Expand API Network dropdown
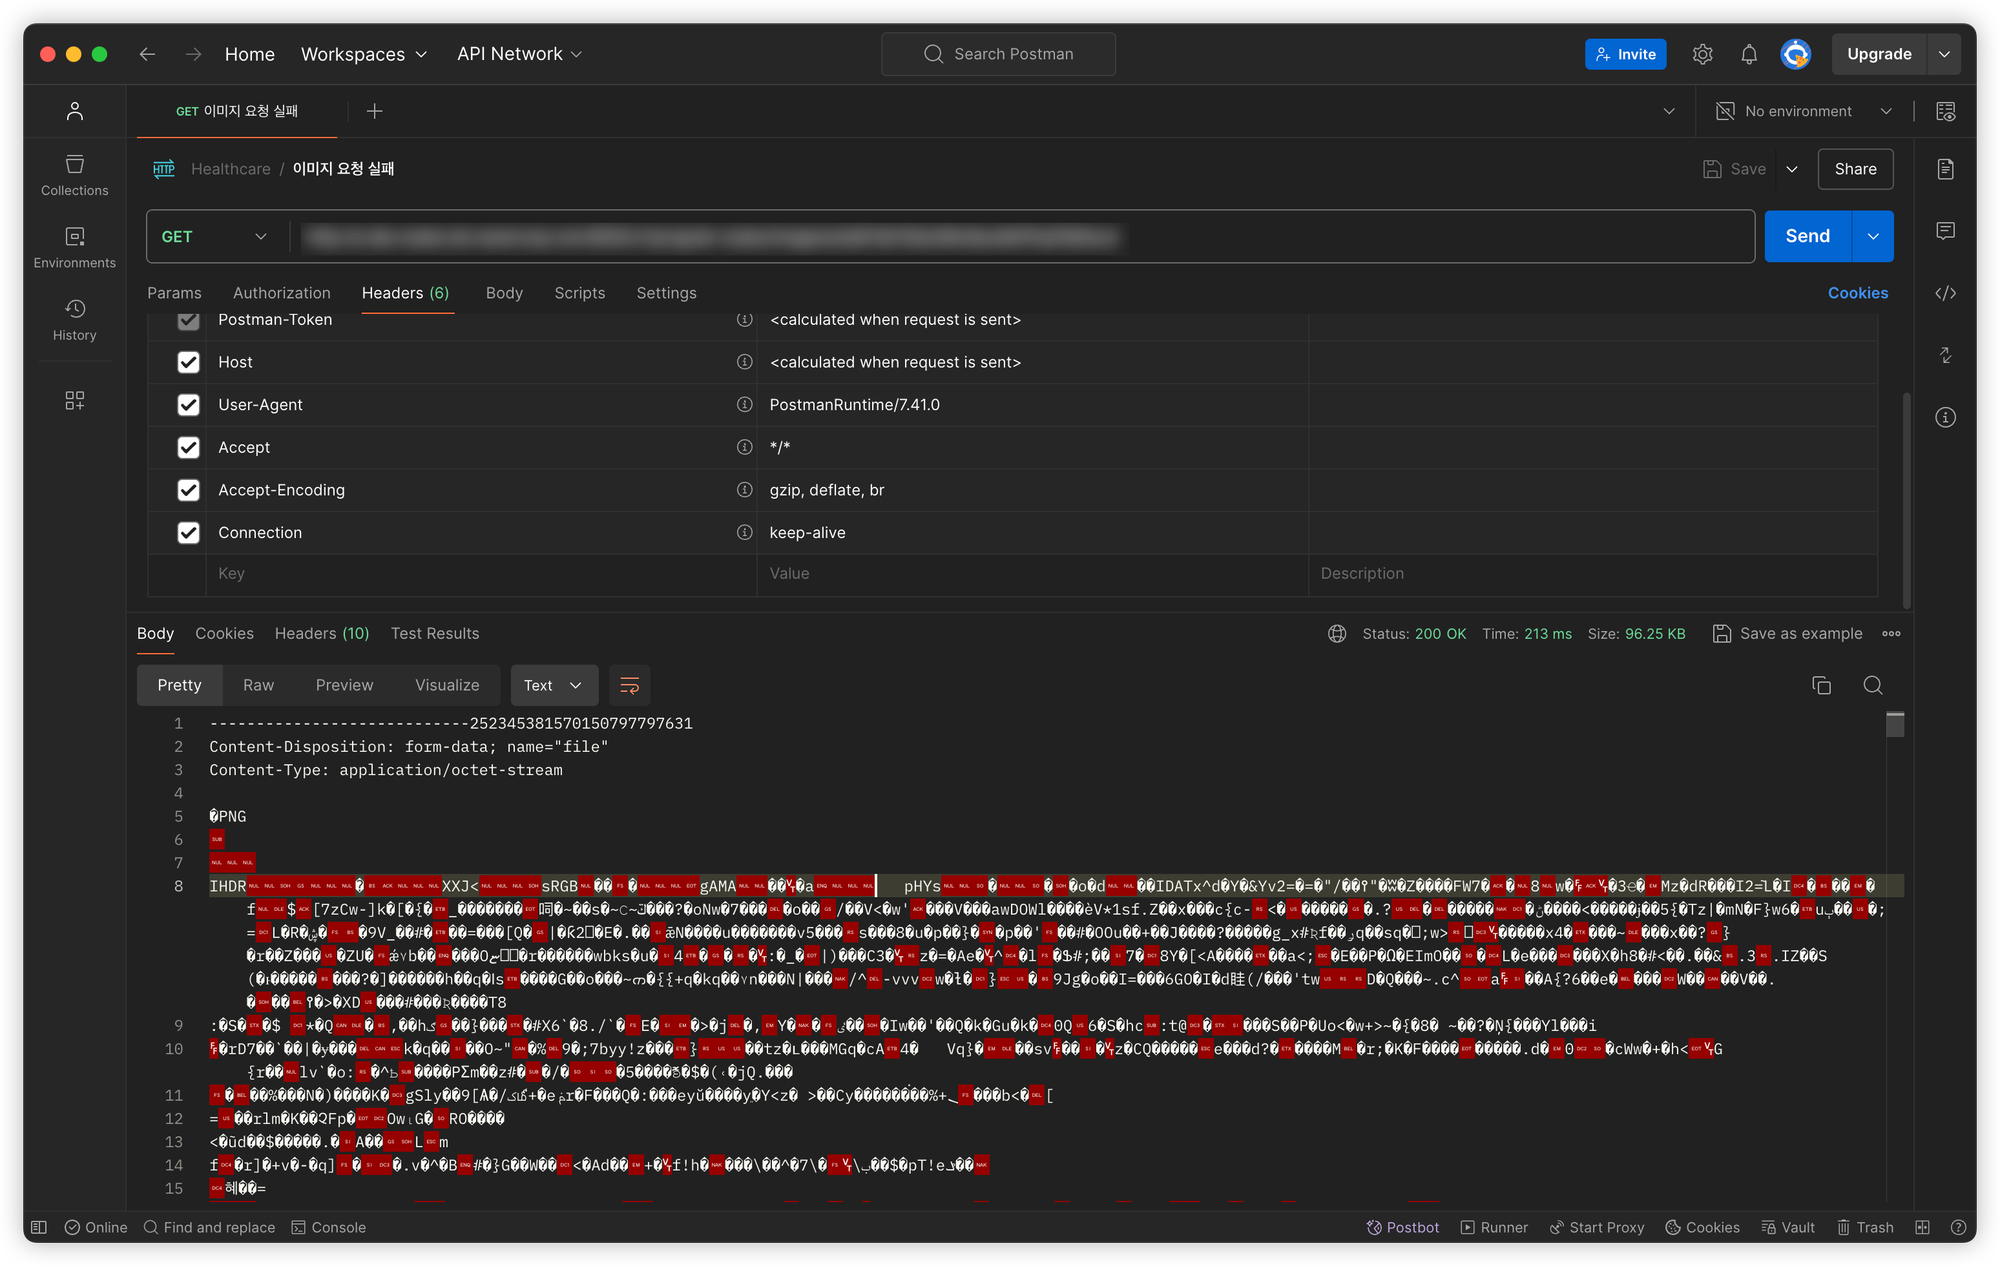2000x1266 pixels. click(519, 54)
